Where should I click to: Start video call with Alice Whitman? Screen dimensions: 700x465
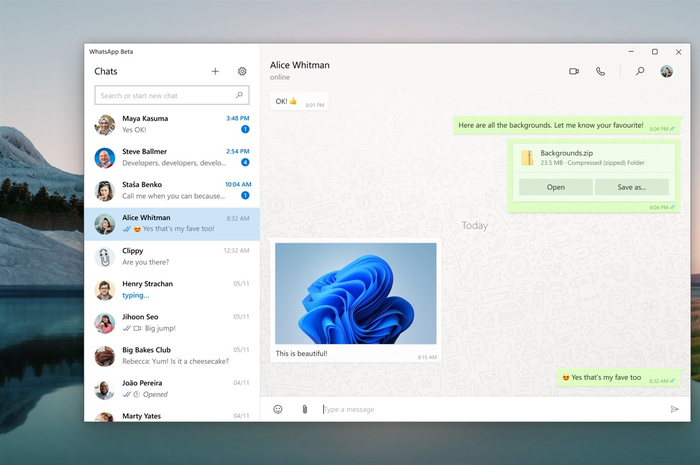pos(574,71)
